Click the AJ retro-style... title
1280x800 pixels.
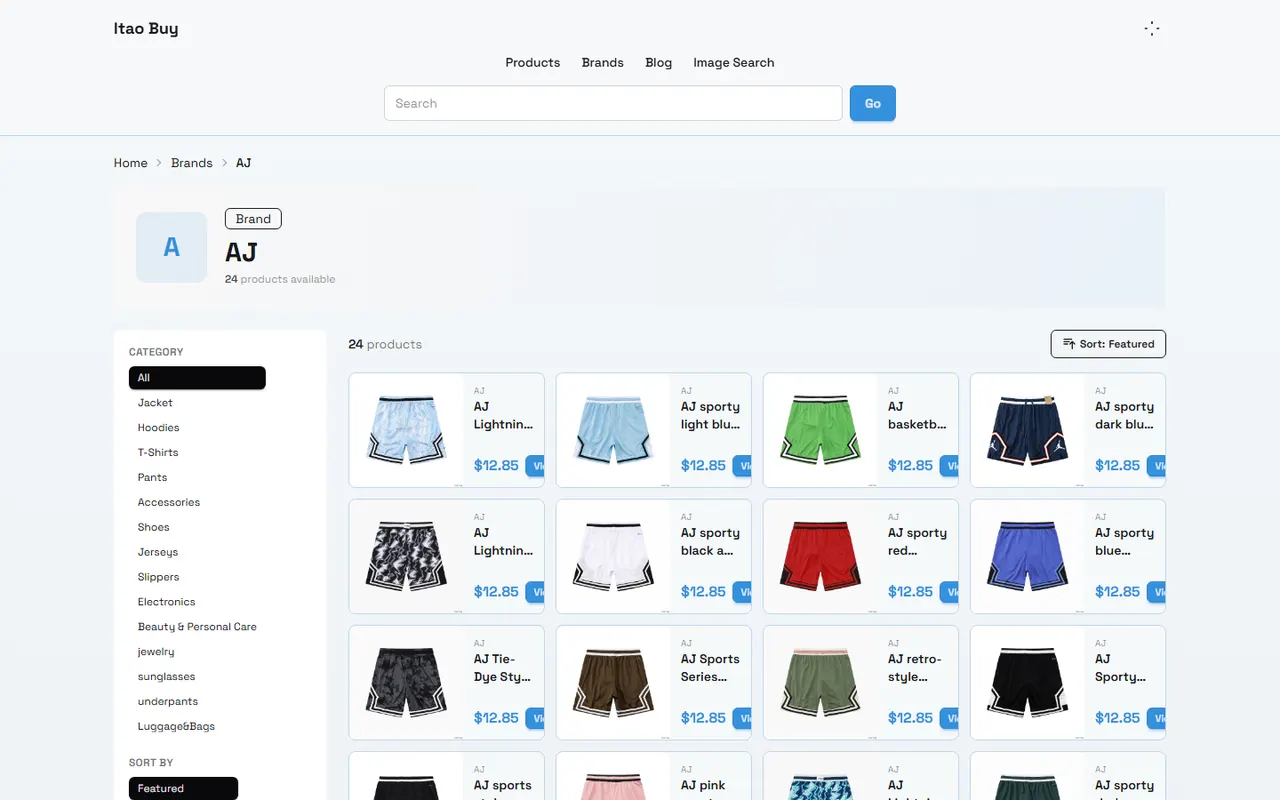click(x=915, y=668)
